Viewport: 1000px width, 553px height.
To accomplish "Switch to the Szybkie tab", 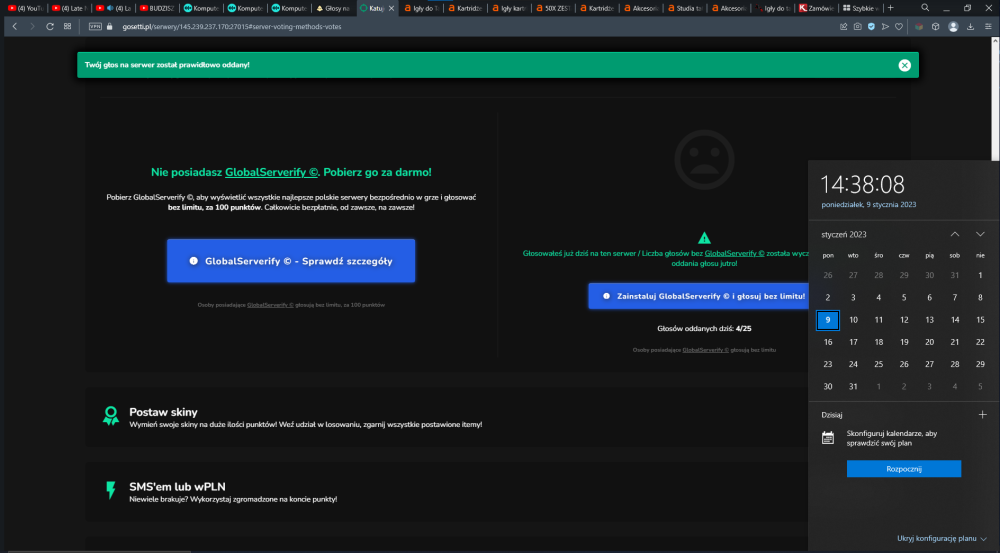I will coord(860,8).
